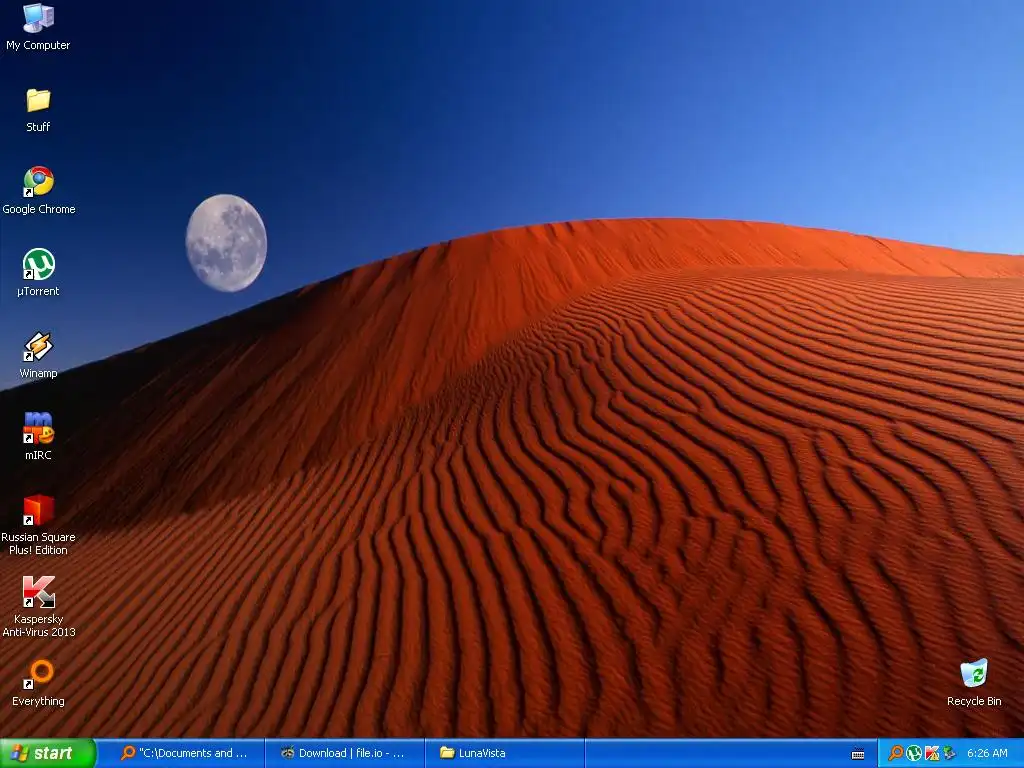Select the mIRC desktop shortcut
1024x768 pixels.
[x=38, y=437]
